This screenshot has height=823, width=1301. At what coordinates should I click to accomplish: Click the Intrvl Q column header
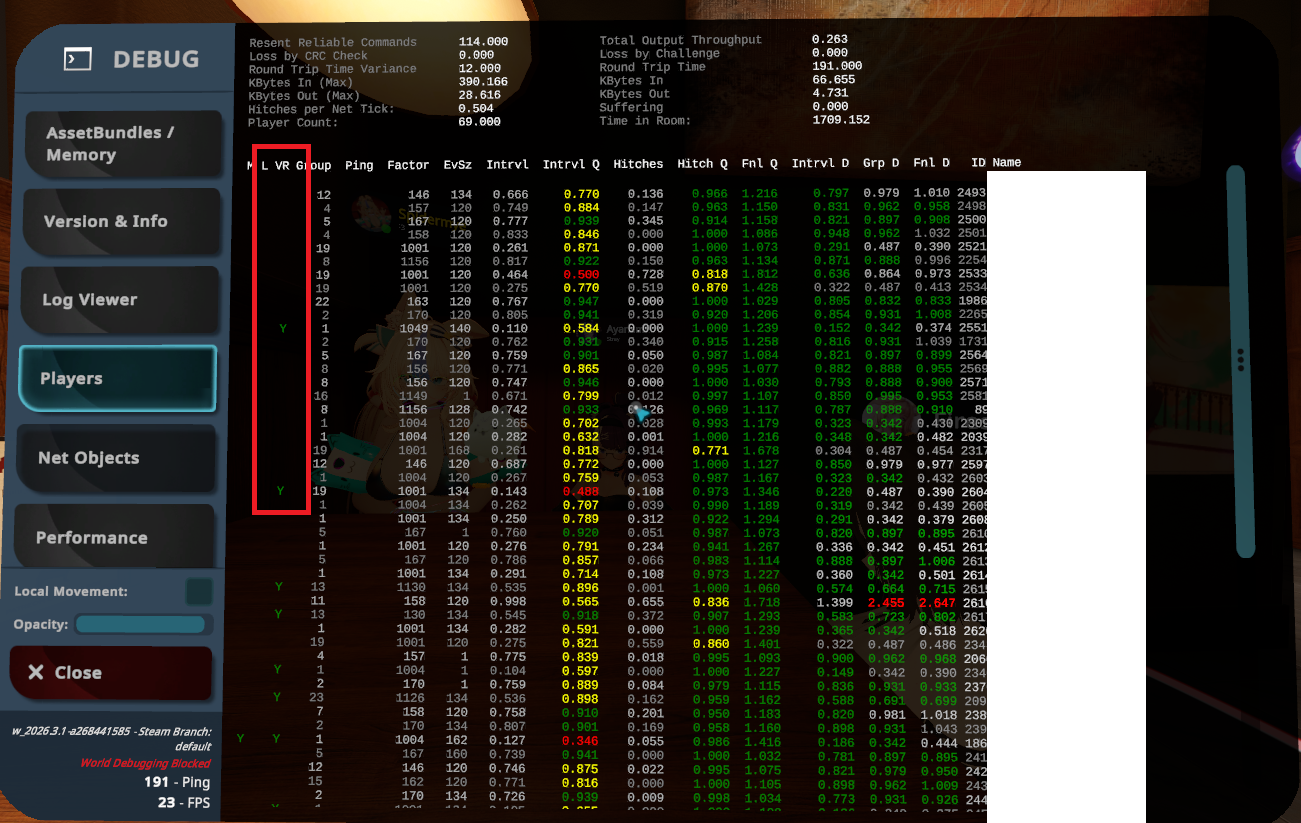(571, 164)
